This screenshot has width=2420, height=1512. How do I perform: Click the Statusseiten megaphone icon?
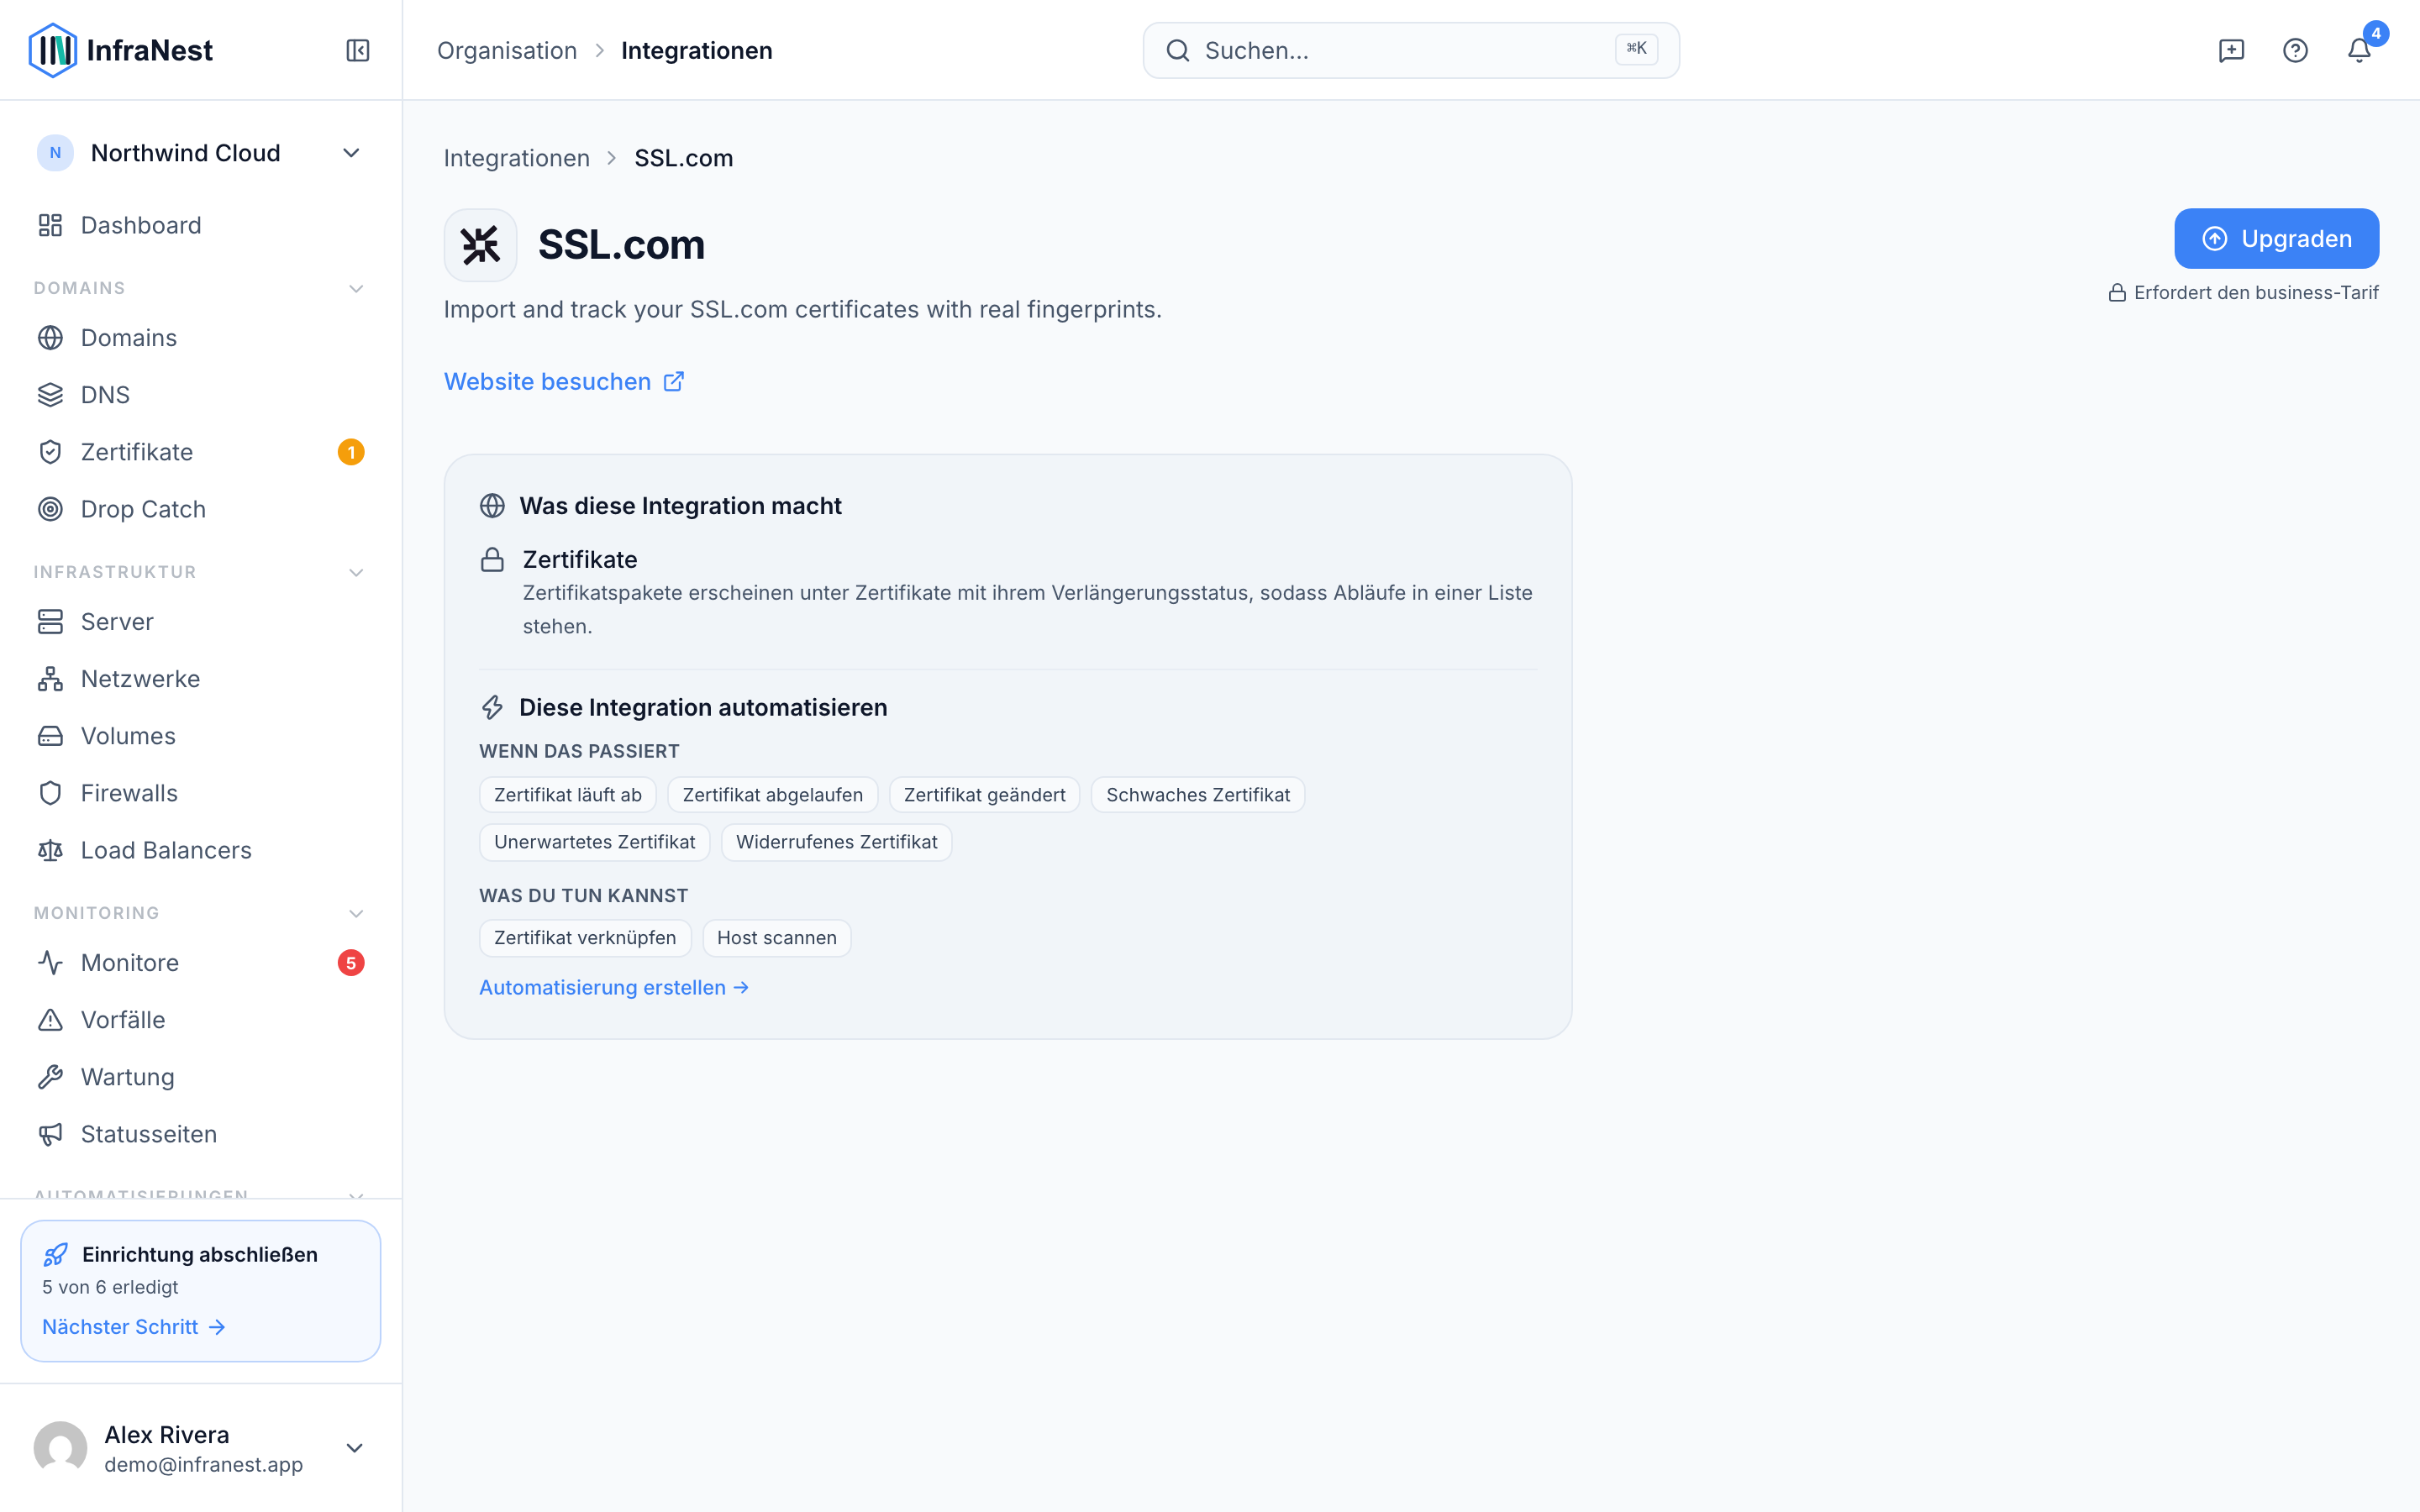50,1134
